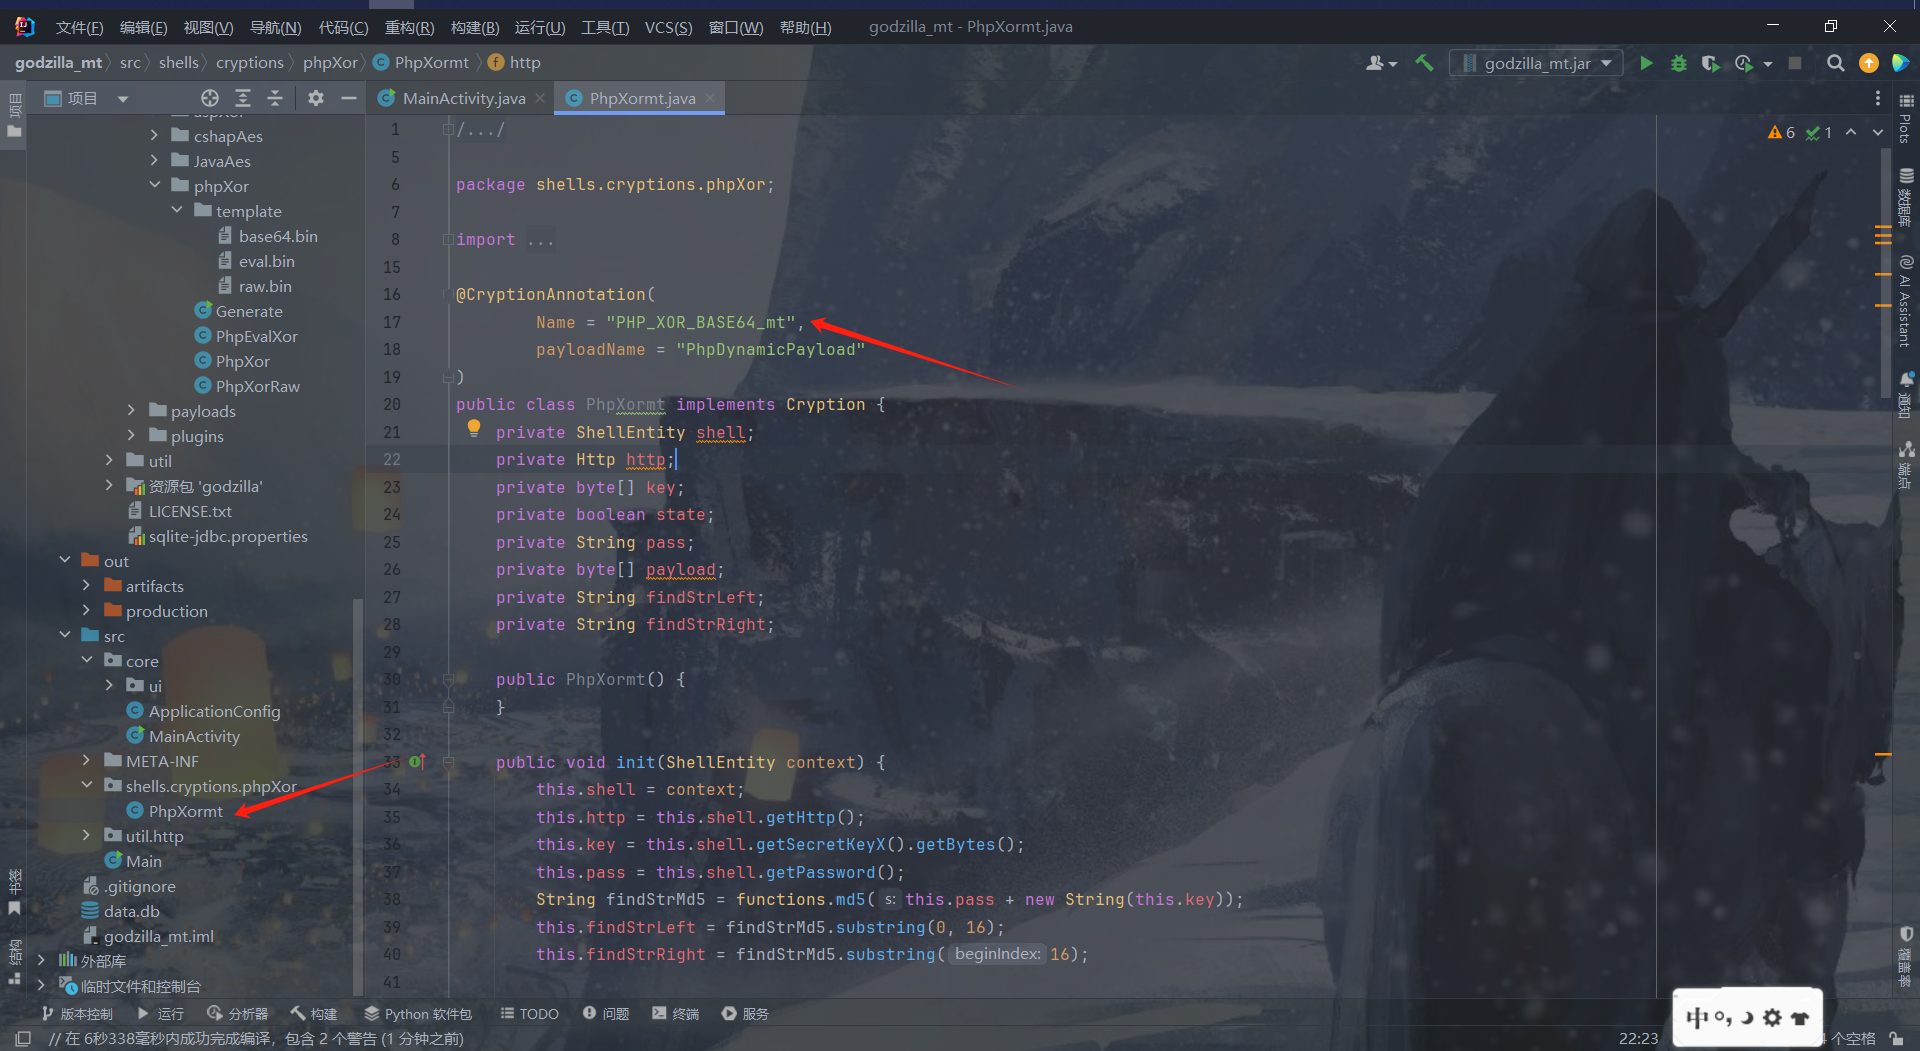Screen dimensions: 1920x1051
Task: Collapse the phpXor folder
Action: pyautogui.click(x=154, y=185)
